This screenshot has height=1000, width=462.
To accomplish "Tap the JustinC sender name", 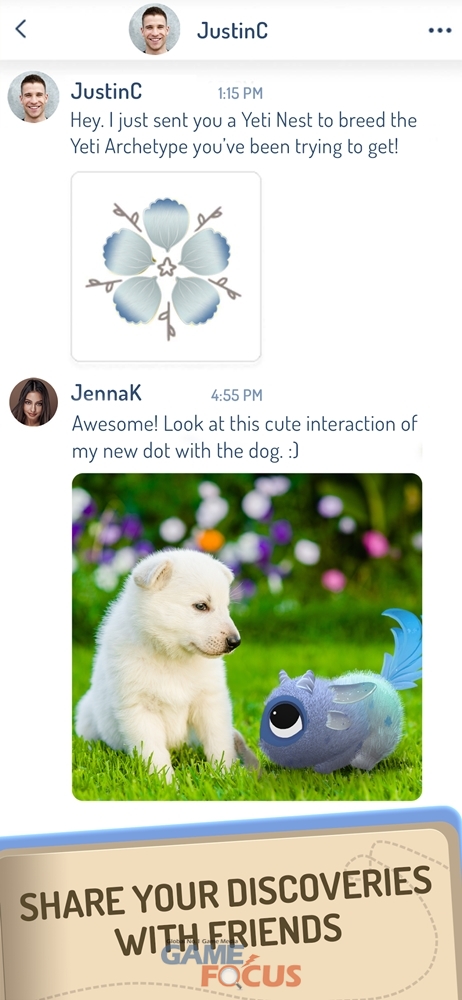I will tap(107, 92).
